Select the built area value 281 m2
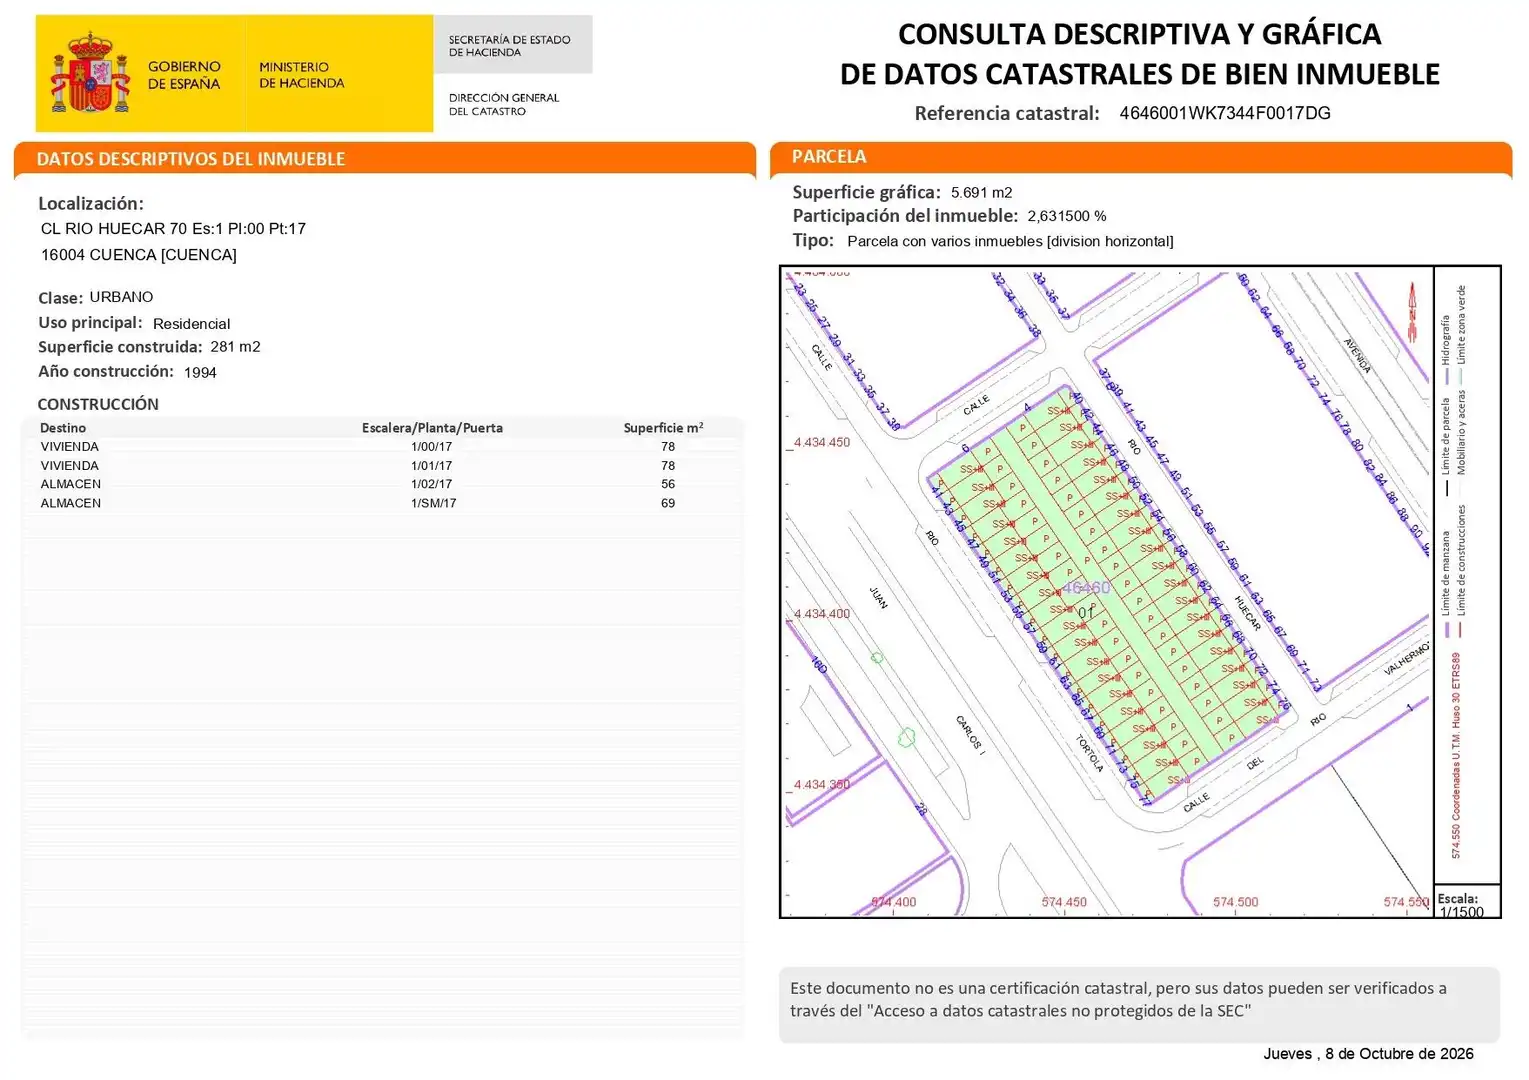This screenshot has width=1529, height=1080. point(235,347)
